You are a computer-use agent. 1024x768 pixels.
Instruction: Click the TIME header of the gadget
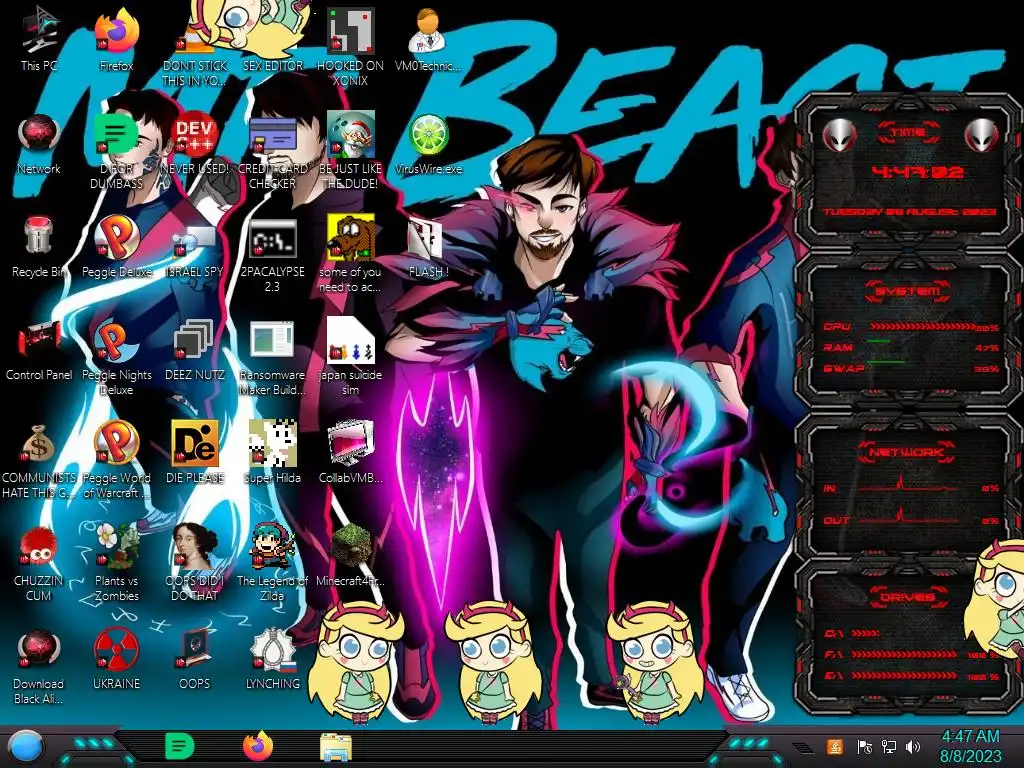[908, 133]
